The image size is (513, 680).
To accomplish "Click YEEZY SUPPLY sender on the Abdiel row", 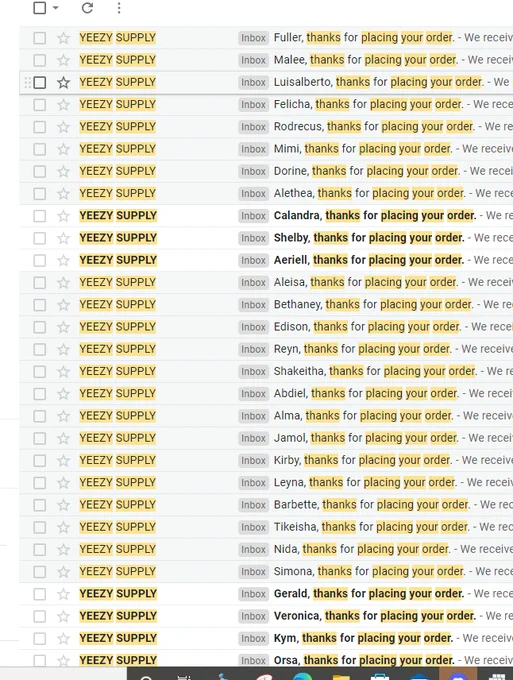I will (118, 394).
